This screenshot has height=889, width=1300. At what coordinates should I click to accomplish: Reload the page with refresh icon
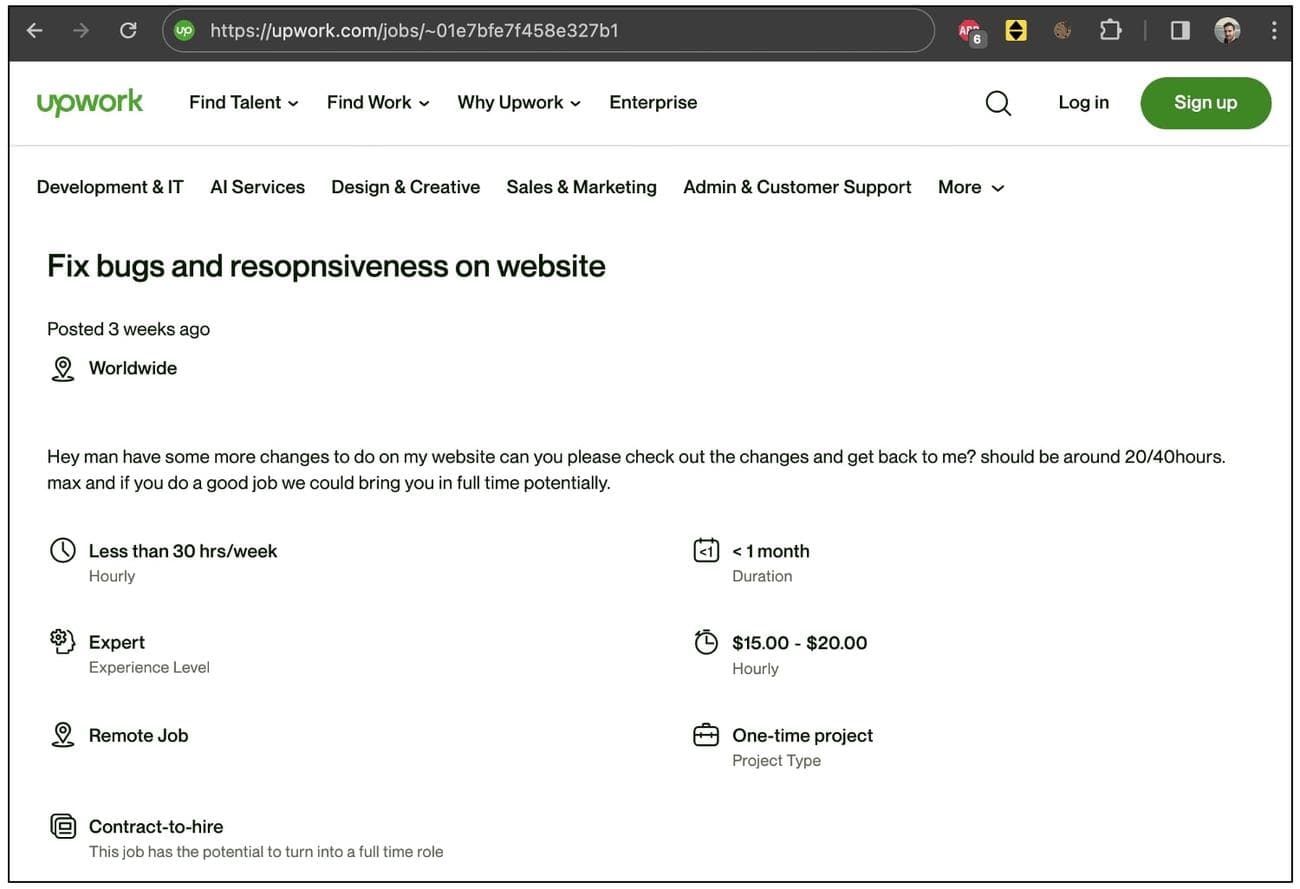point(128,31)
